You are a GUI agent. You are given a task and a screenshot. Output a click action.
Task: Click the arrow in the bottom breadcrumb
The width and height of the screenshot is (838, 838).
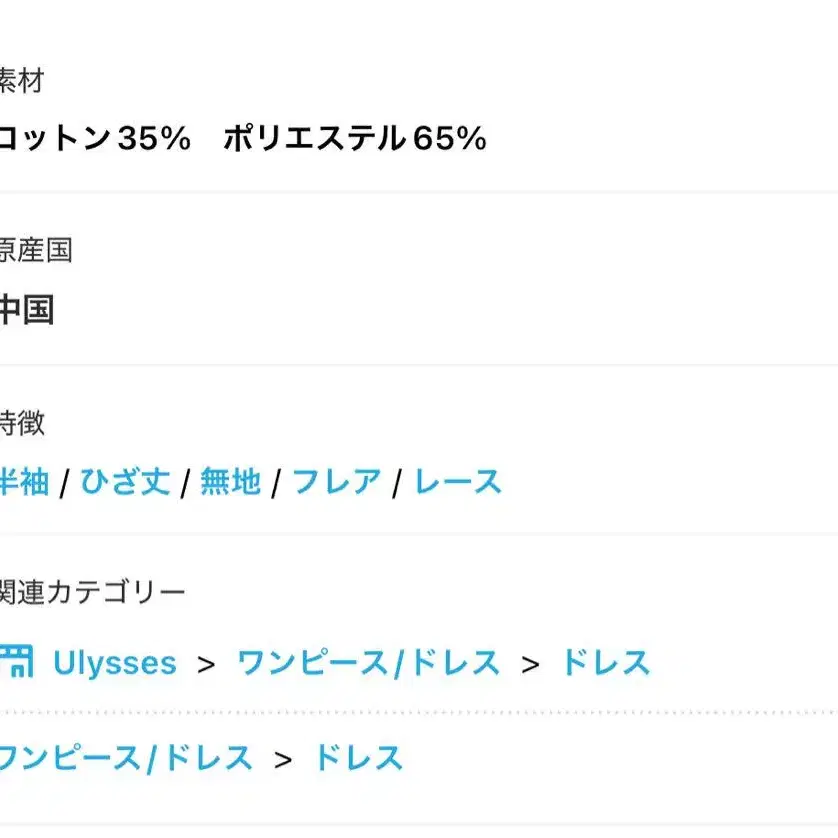283,761
